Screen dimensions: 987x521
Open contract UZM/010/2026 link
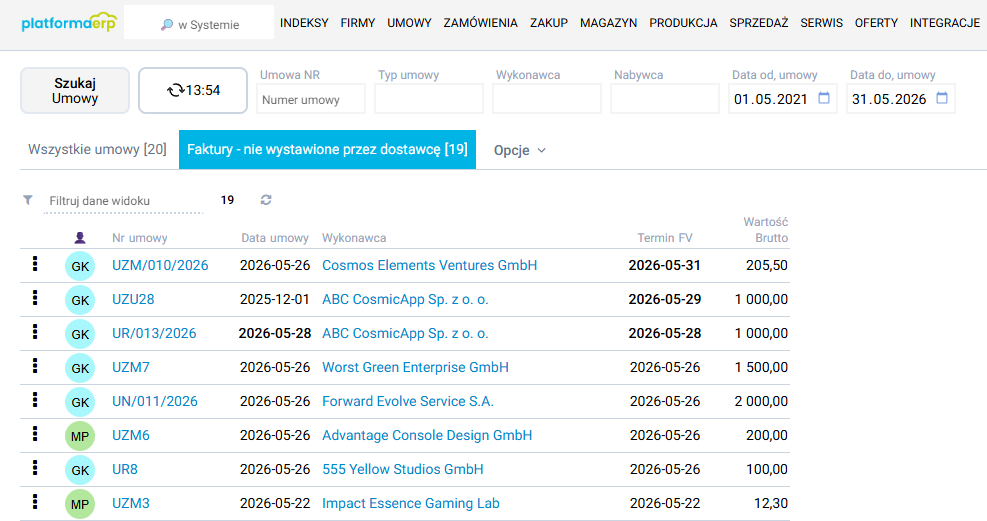click(x=160, y=266)
